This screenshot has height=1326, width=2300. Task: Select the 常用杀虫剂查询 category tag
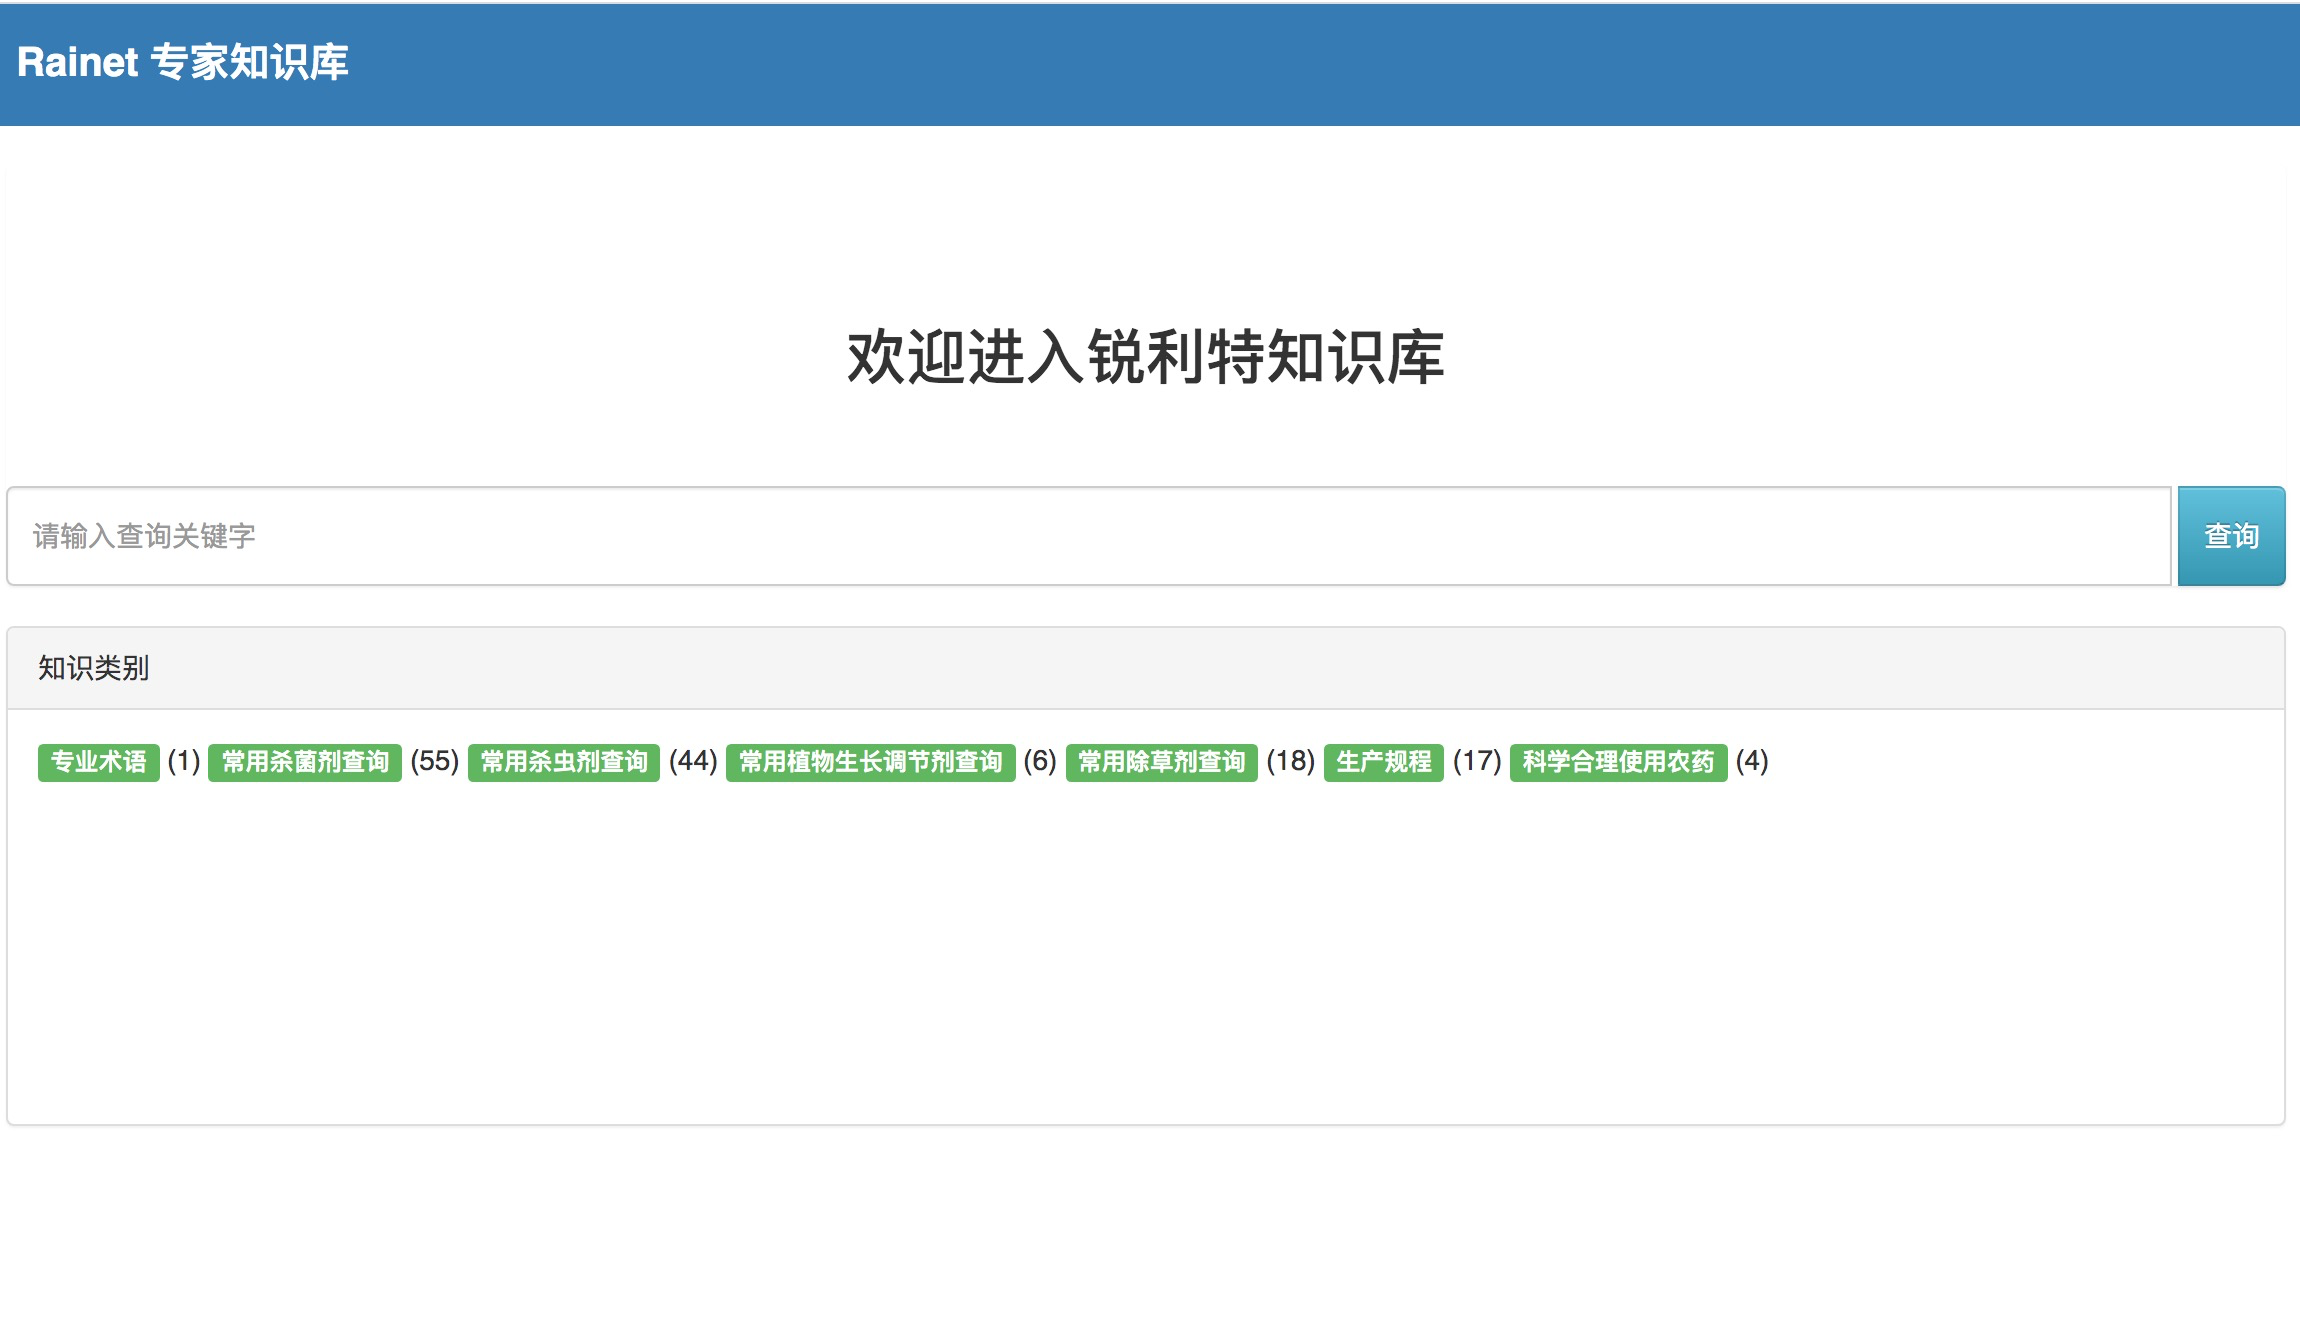(564, 762)
